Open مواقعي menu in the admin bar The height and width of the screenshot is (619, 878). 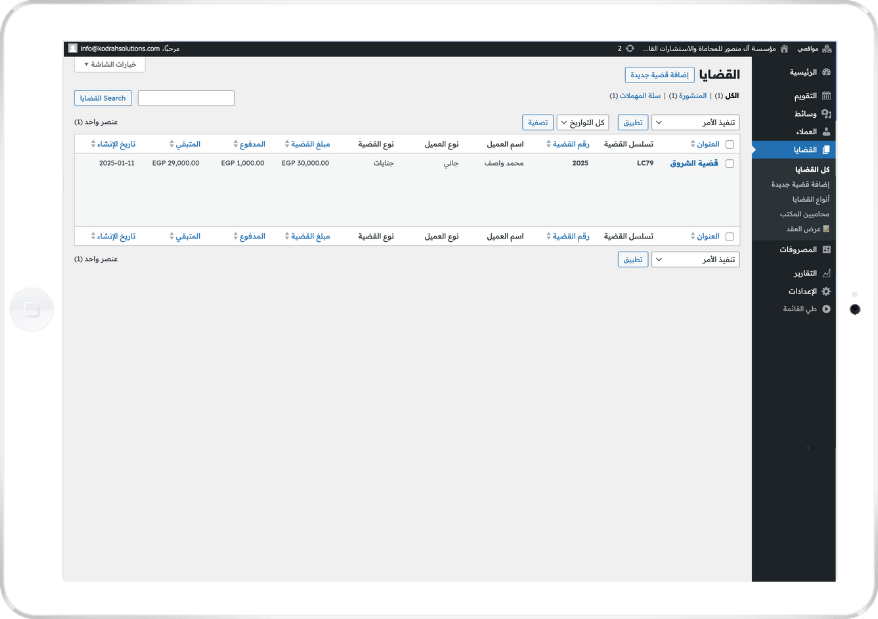point(814,49)
